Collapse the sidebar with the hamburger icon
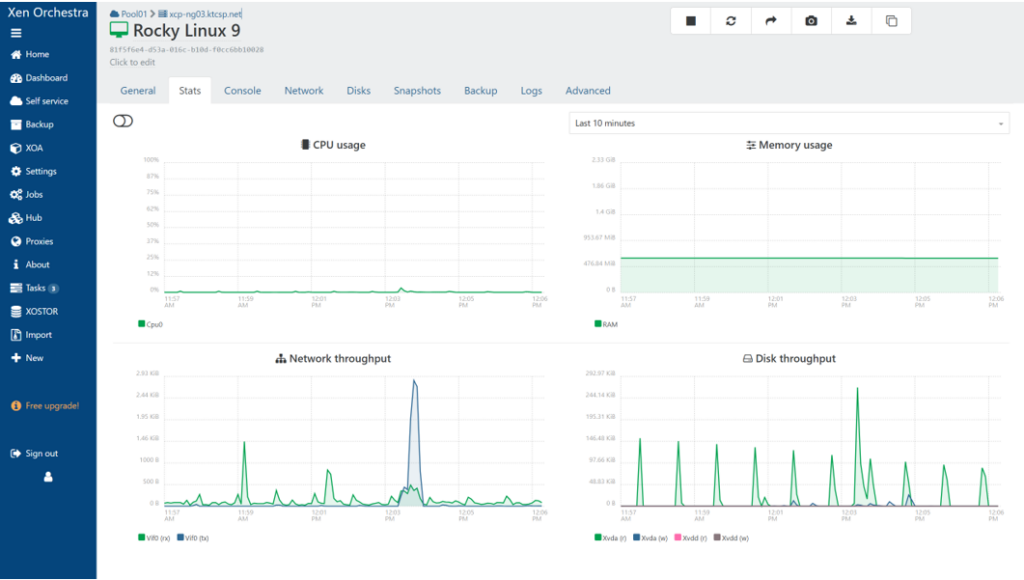Viewport: 1024px width, 580px height. [16, 33]
